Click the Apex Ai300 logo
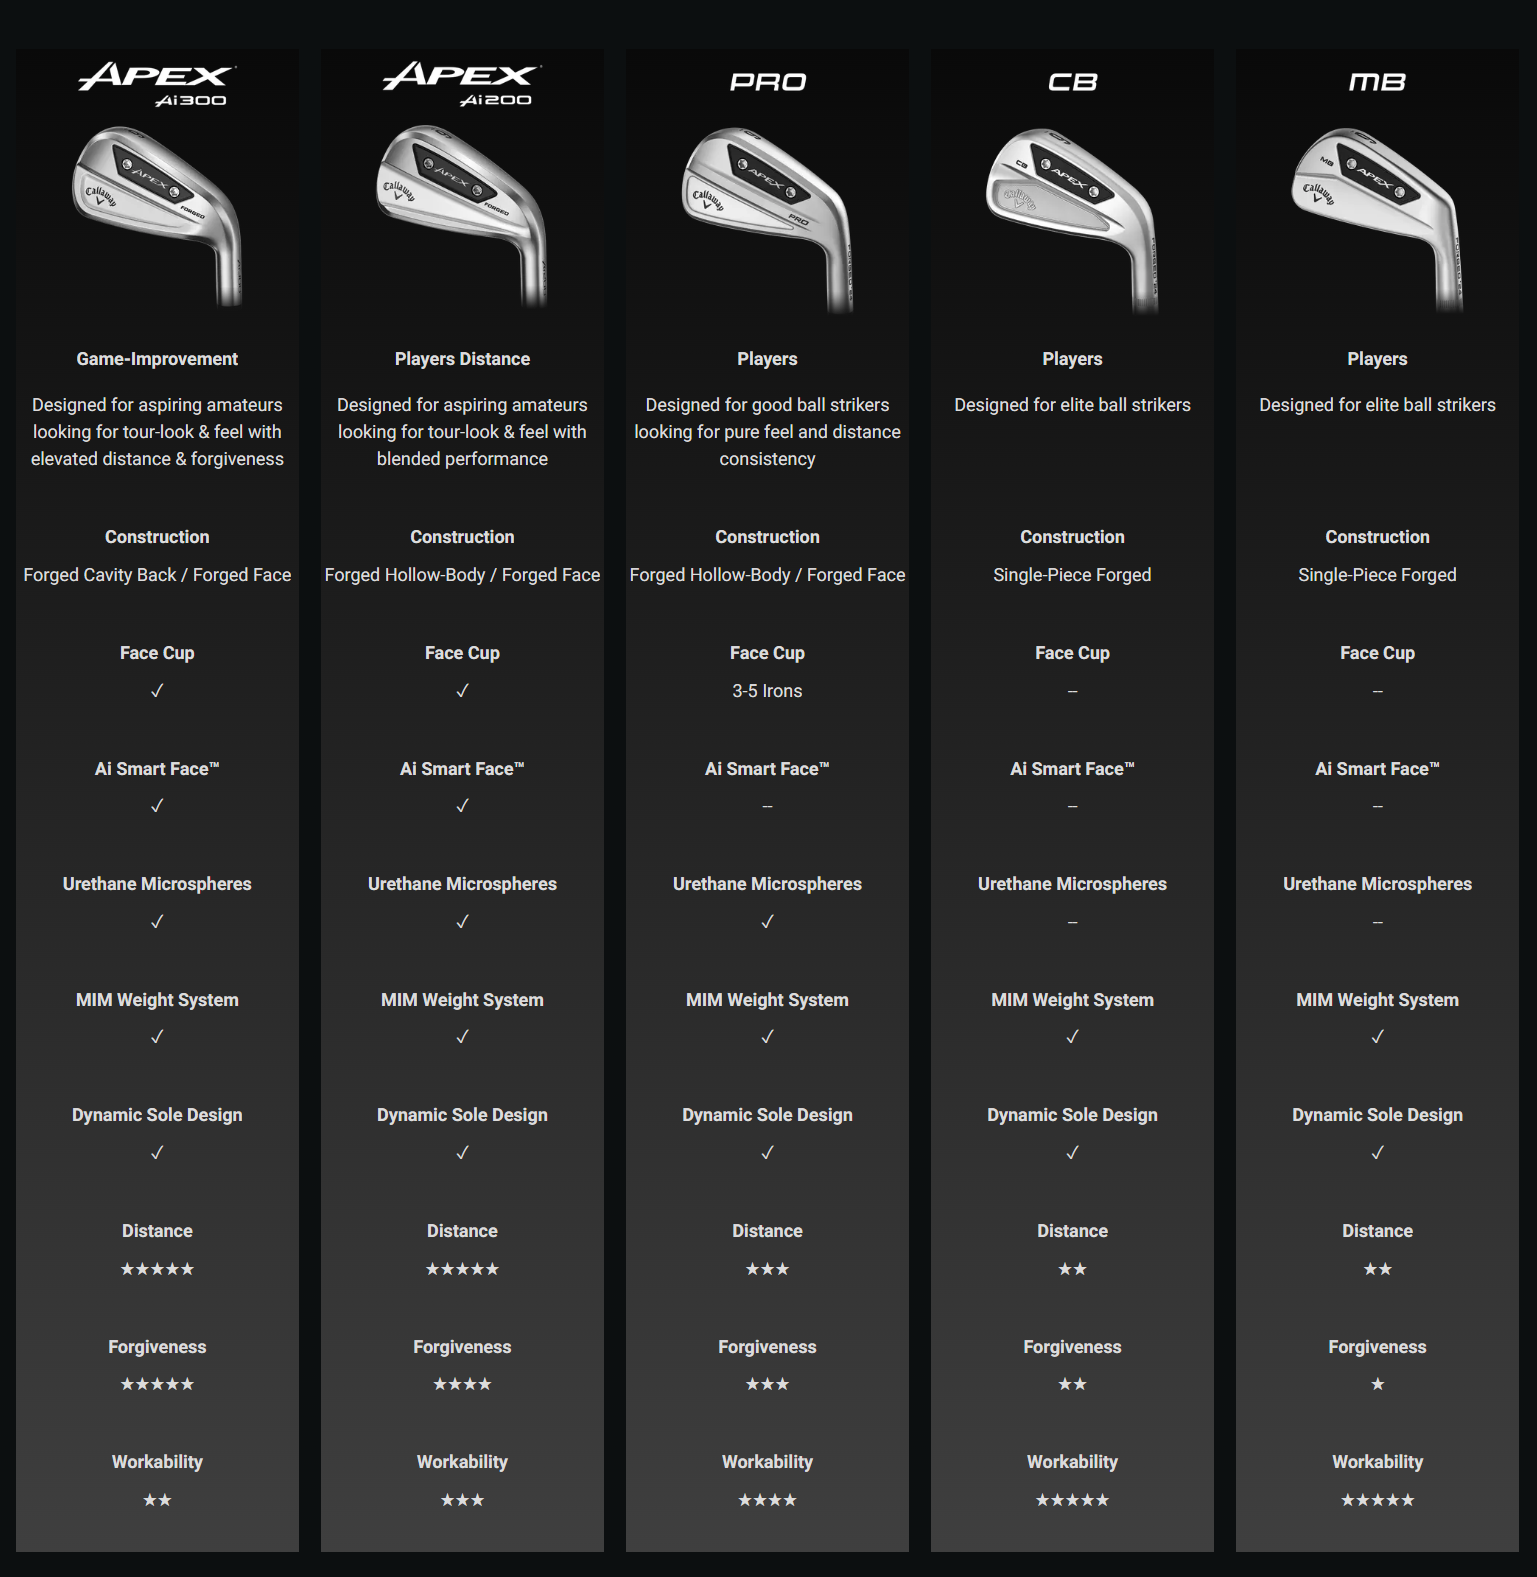Screen dimensions: 1537x1577 pos(157,84)
